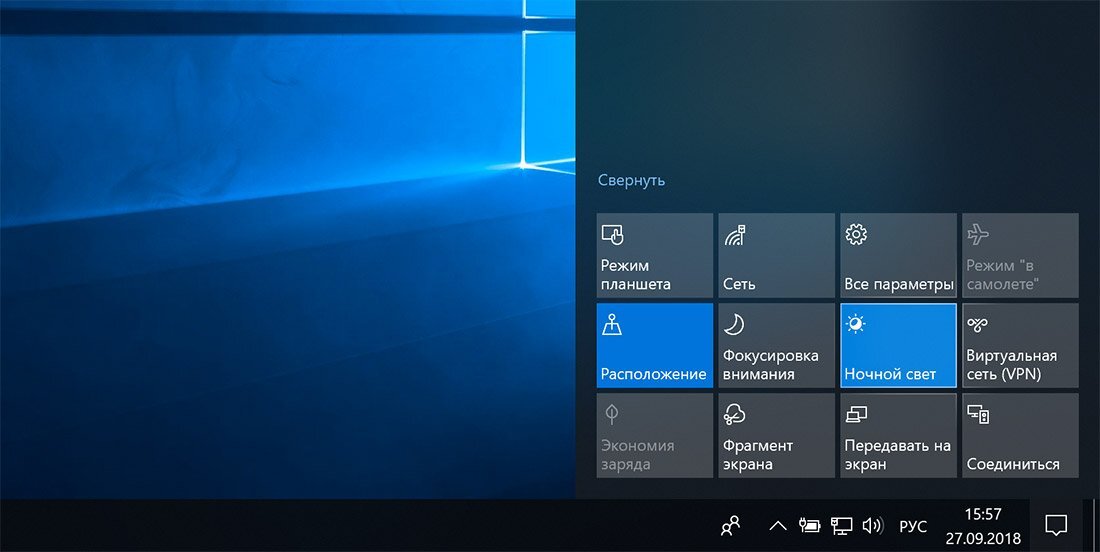
Task: Toggle the Экономия заряда battery saver tile
Action: click(655, 436)
